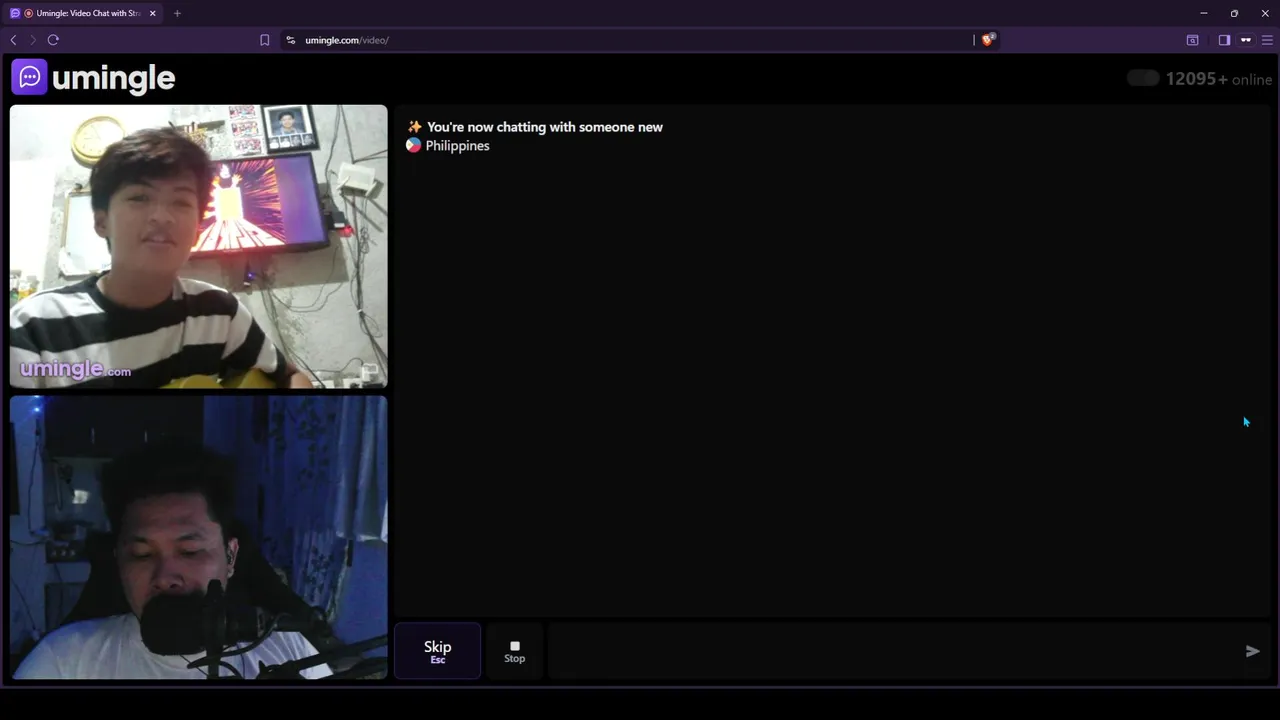Click "You're now chatting with someone new" text

click(x=544, y=127)
